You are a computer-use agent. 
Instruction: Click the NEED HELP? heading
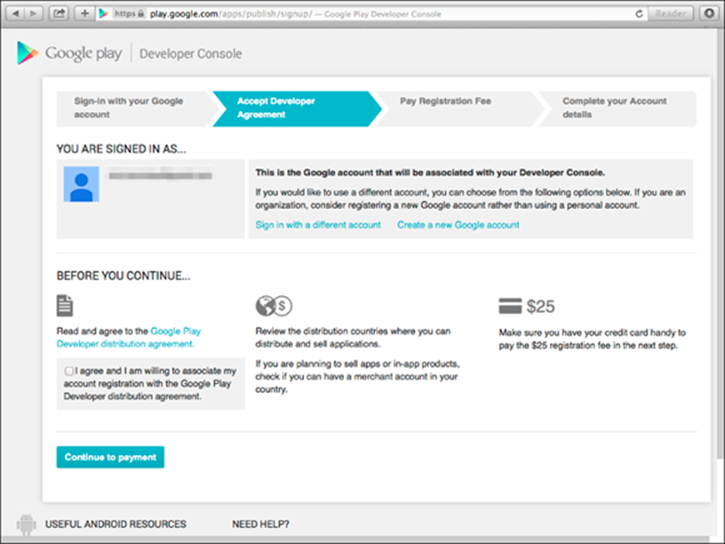click(x=261, y=524)
